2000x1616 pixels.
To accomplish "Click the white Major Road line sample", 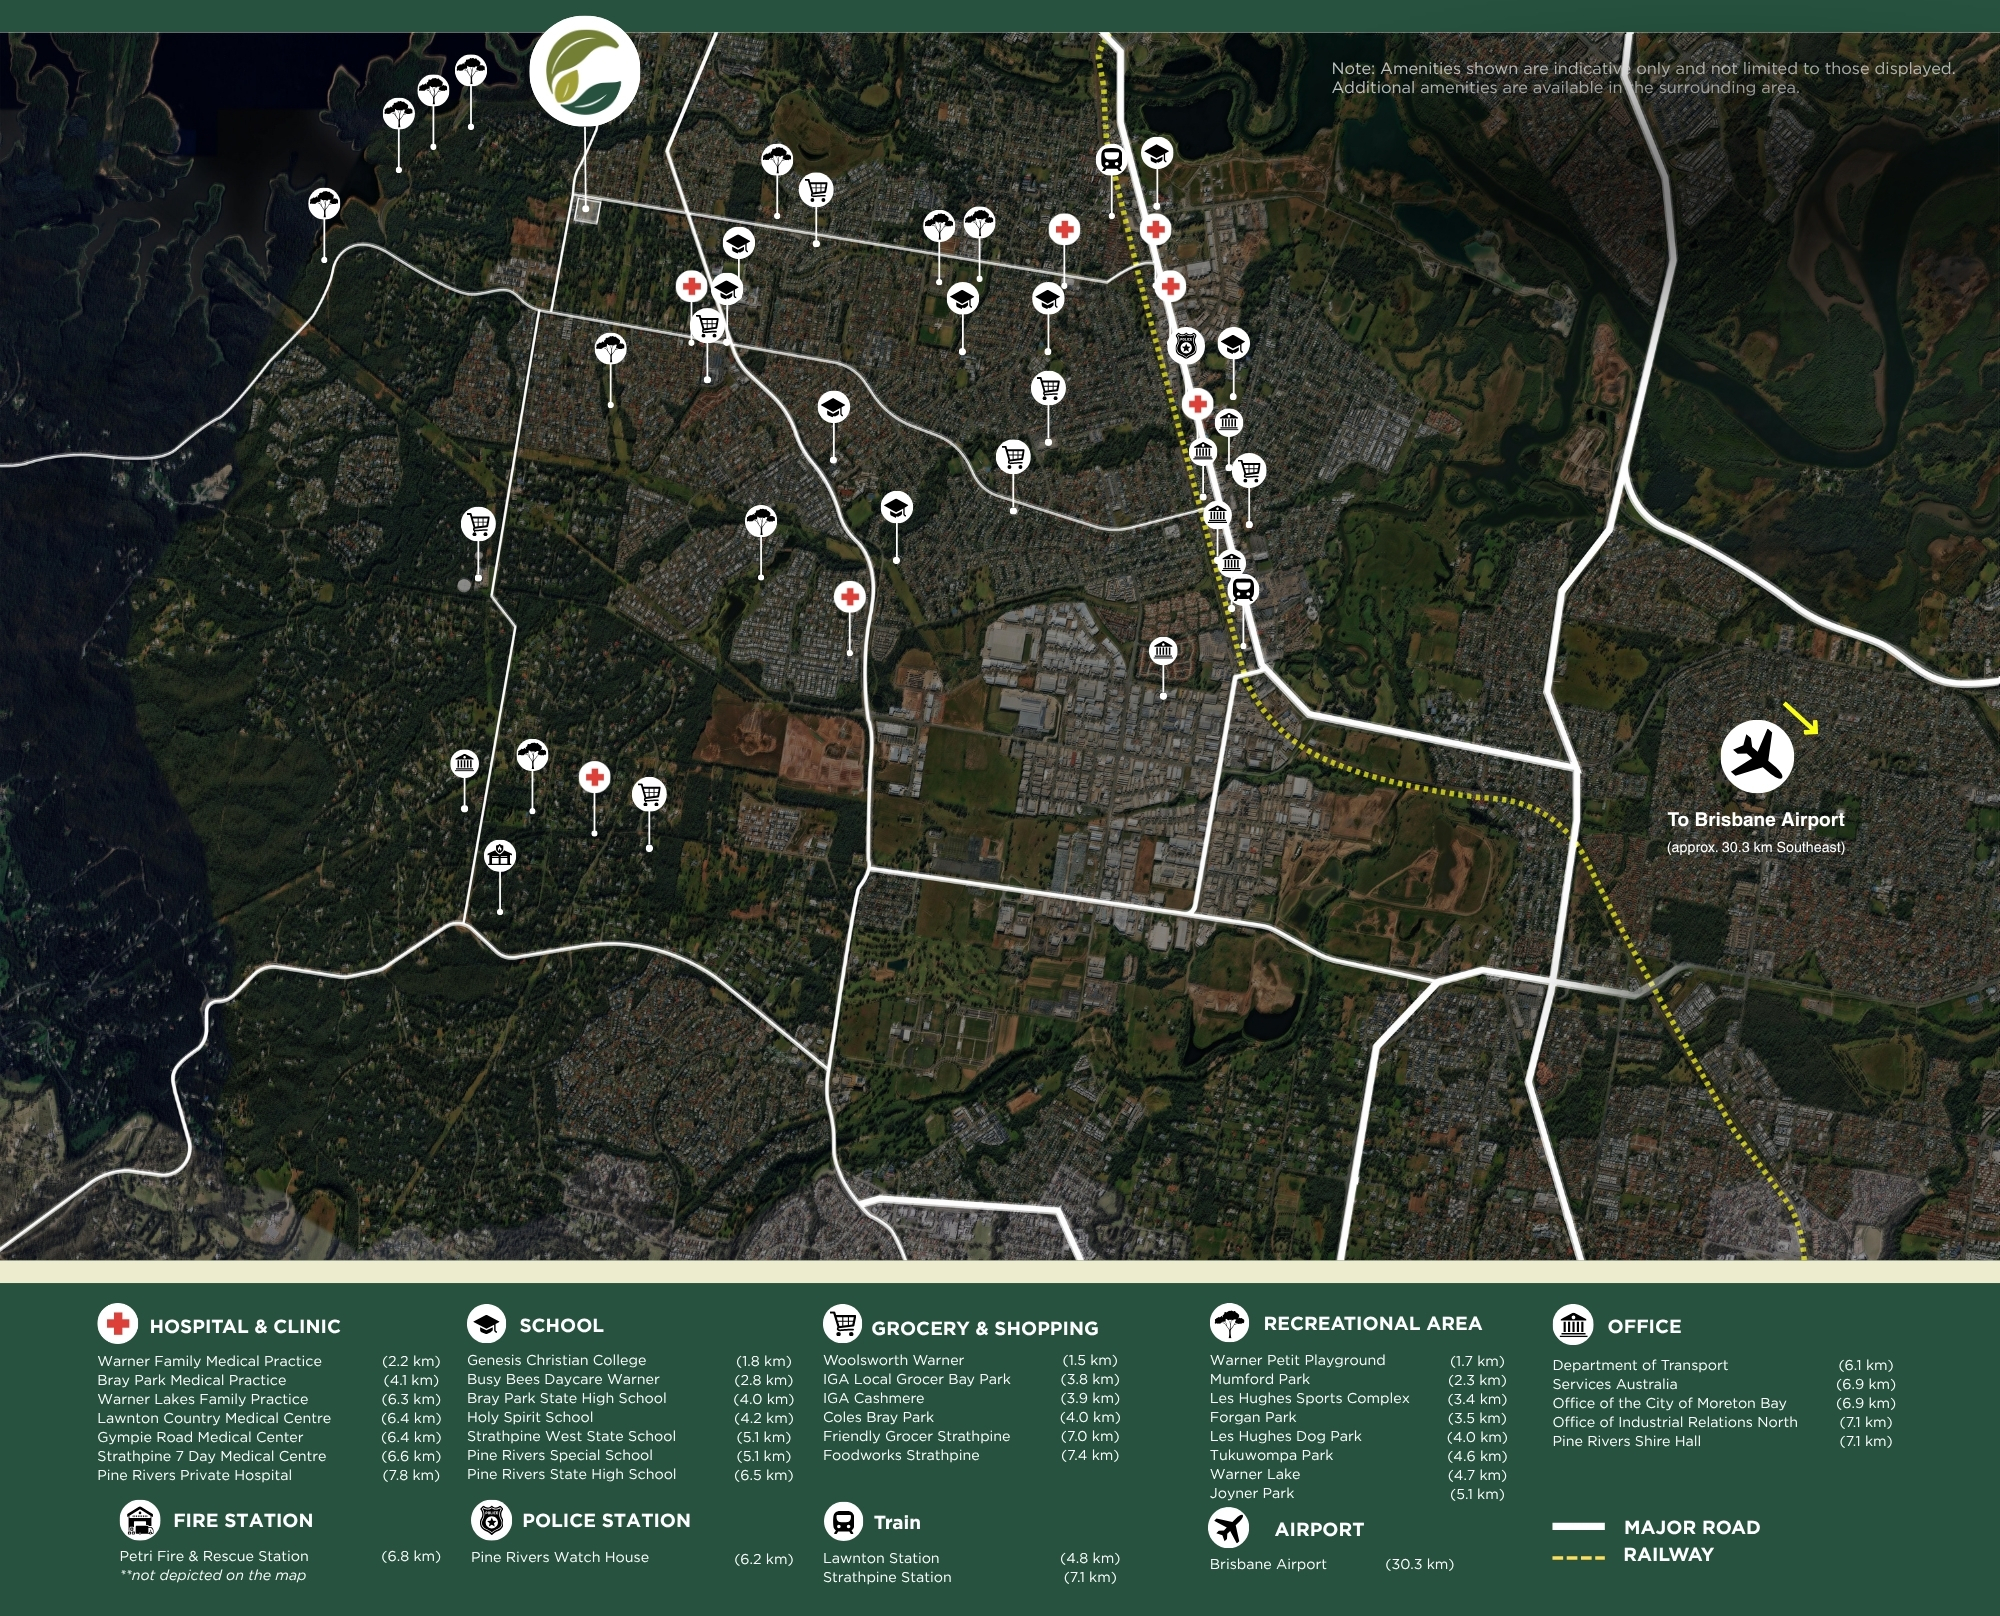I will click(1578, 1527).
